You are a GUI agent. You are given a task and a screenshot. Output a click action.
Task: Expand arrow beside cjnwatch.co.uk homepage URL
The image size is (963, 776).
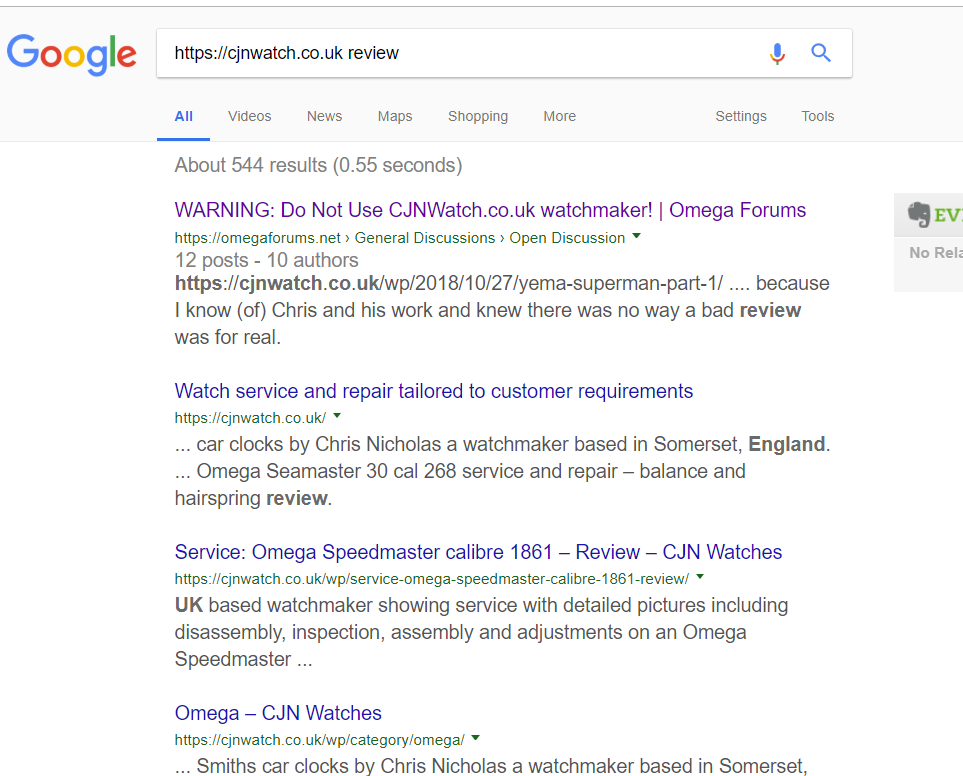[x=337, y=416]
